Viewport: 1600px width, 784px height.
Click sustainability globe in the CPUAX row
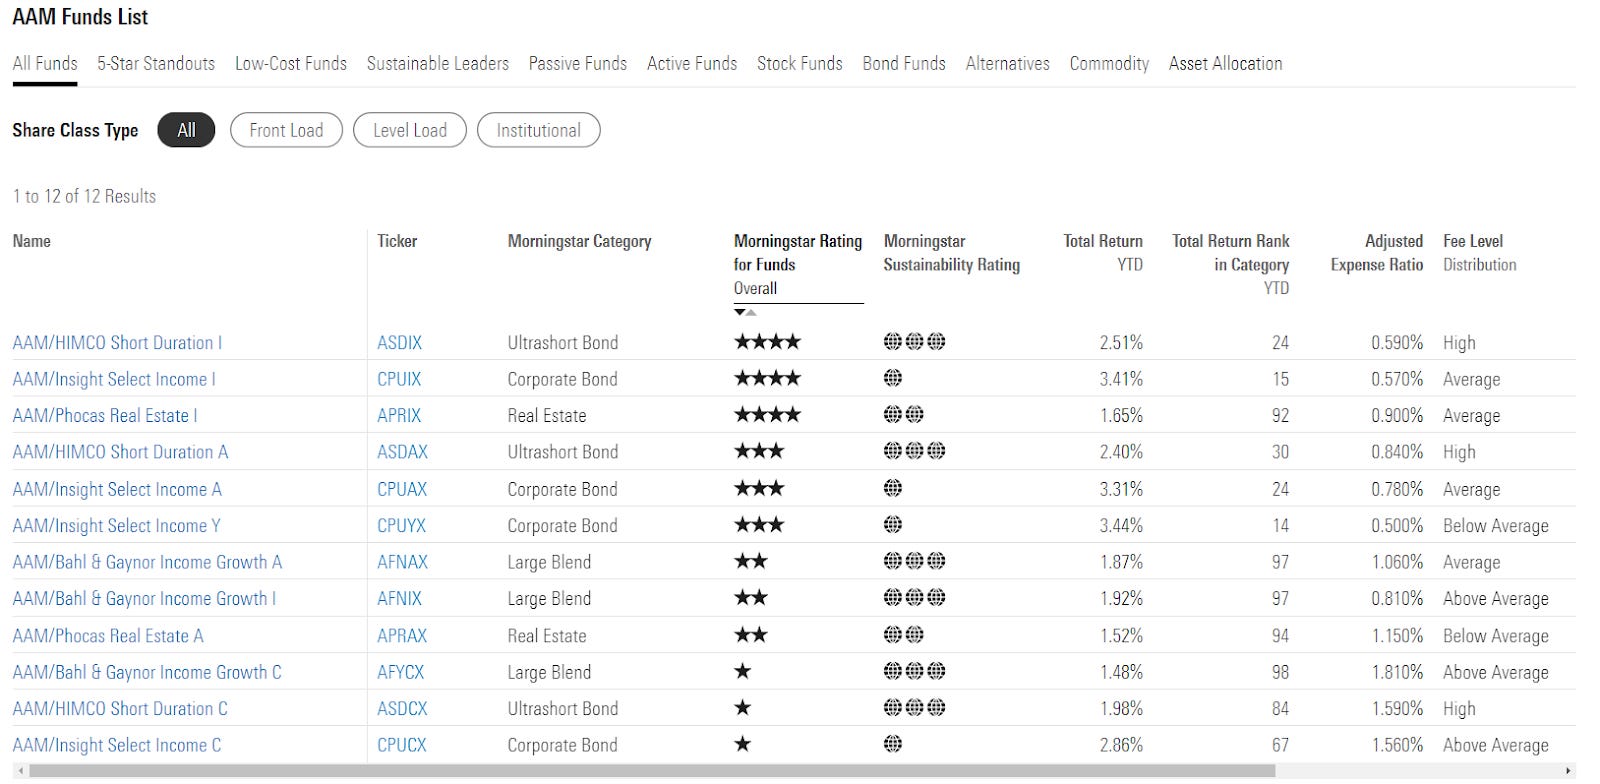893,488
